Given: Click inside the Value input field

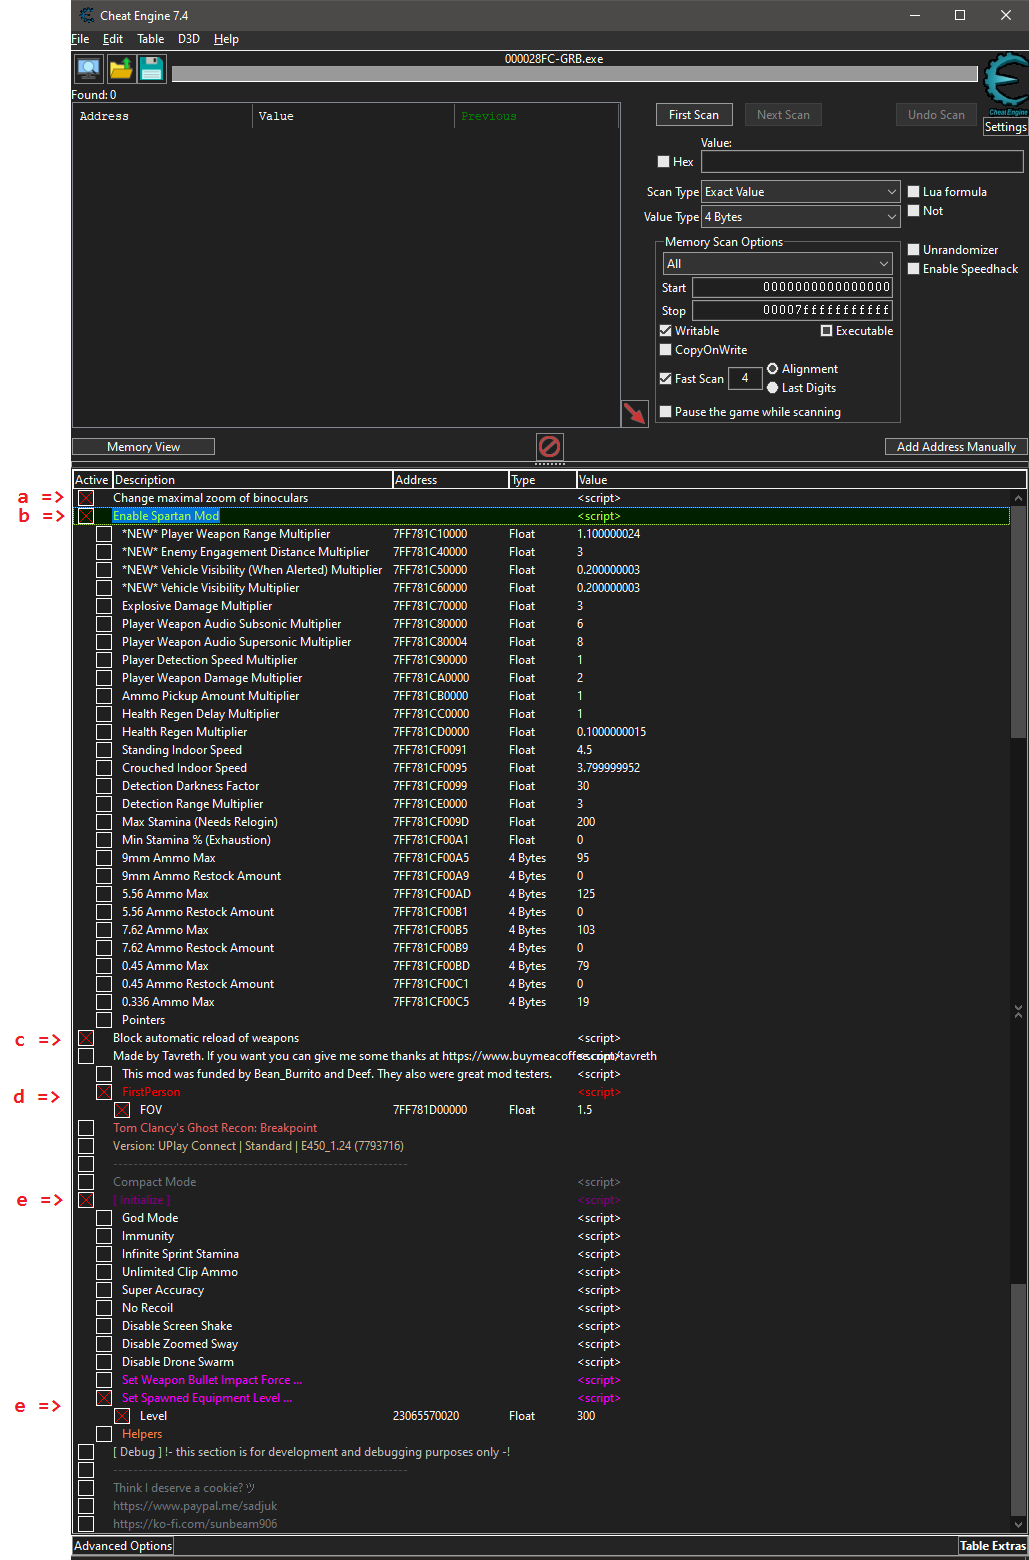Looking at the screenshot, I should tap(860, 161).
